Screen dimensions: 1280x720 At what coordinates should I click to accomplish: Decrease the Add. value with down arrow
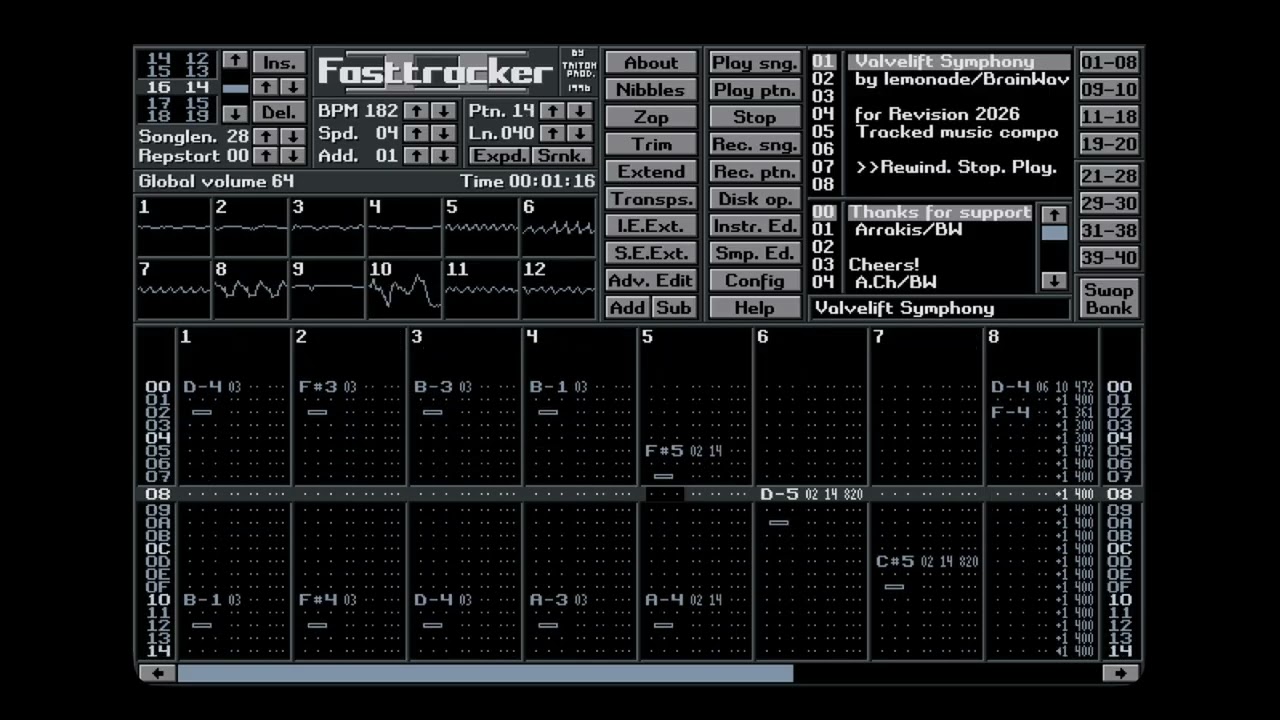coord(444,156)
